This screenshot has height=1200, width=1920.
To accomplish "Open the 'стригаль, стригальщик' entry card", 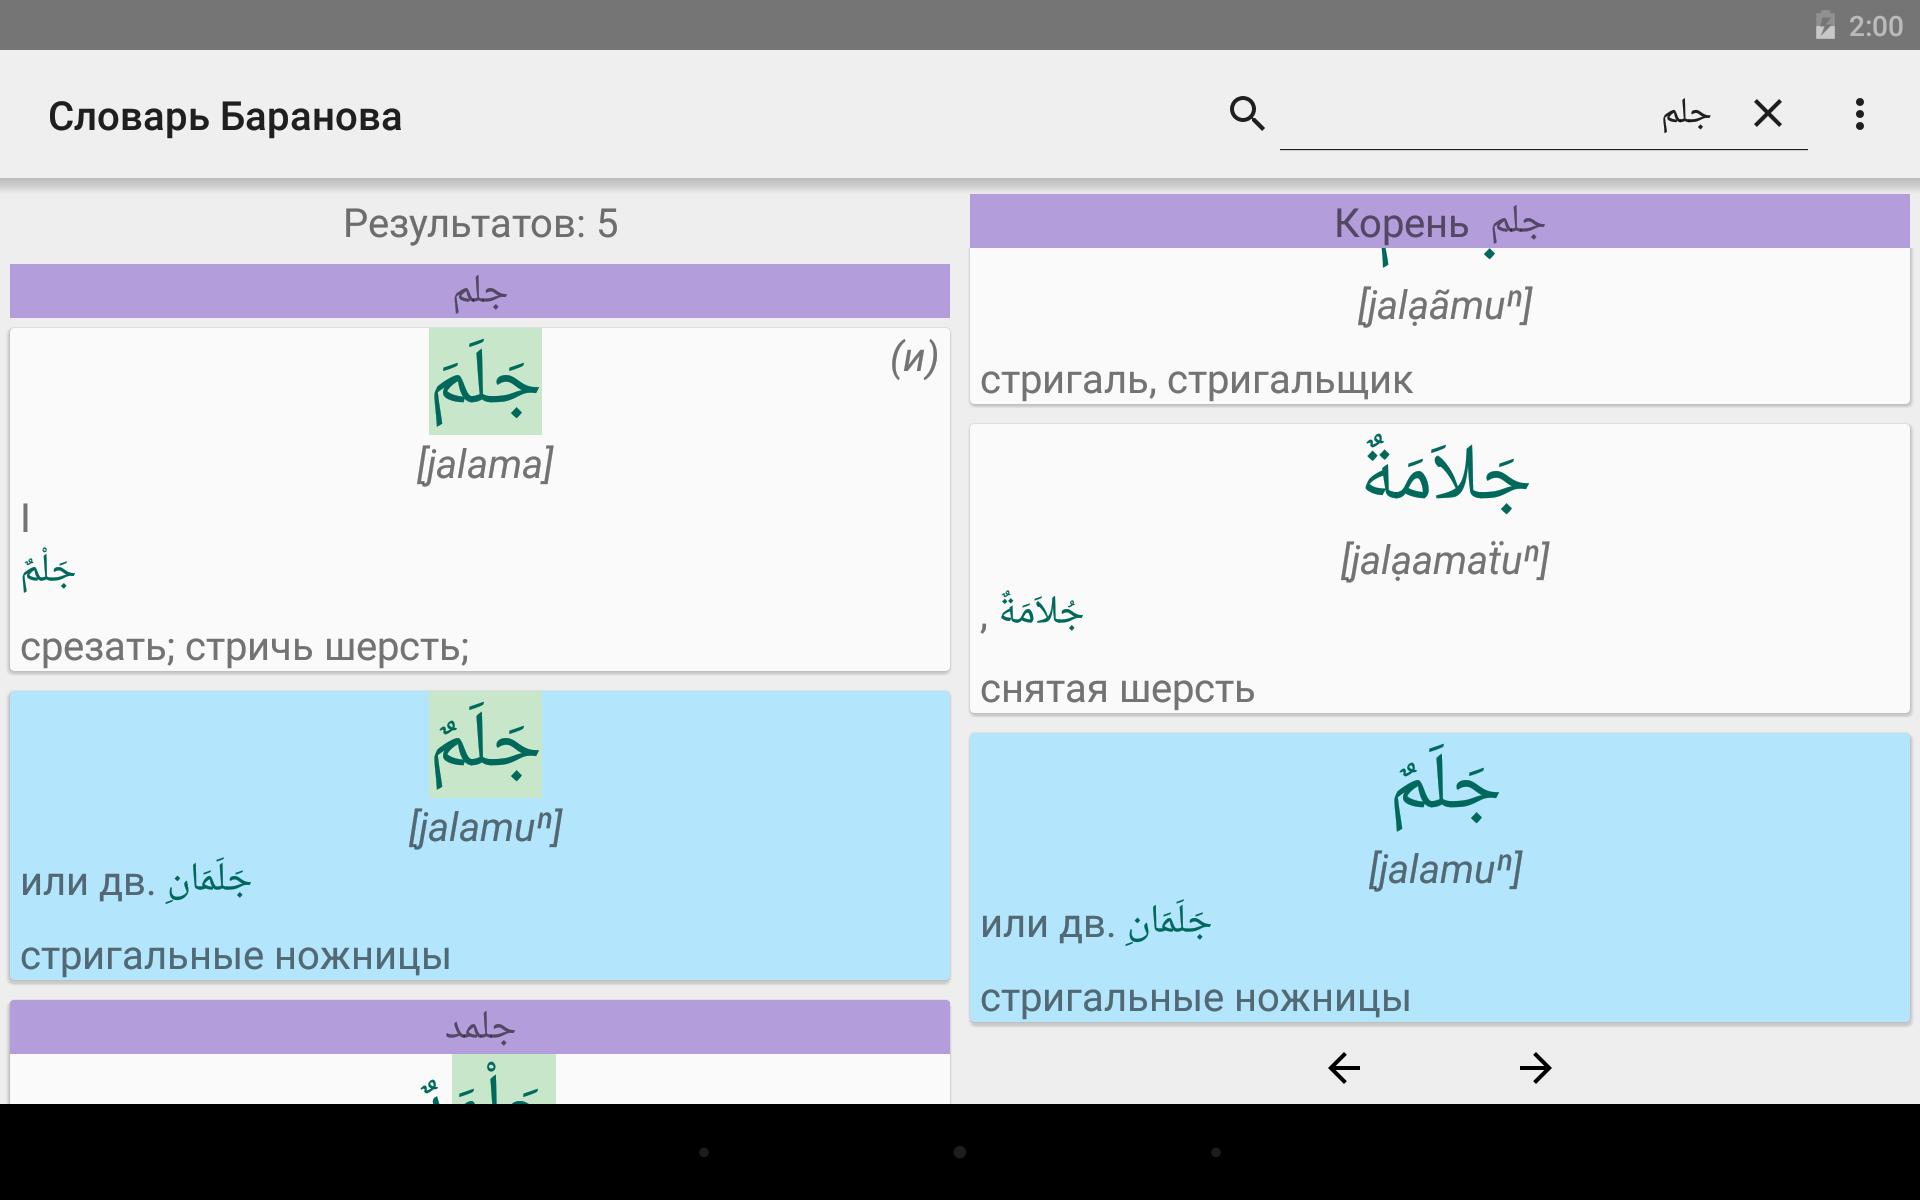I will [x=1440, y=326].
